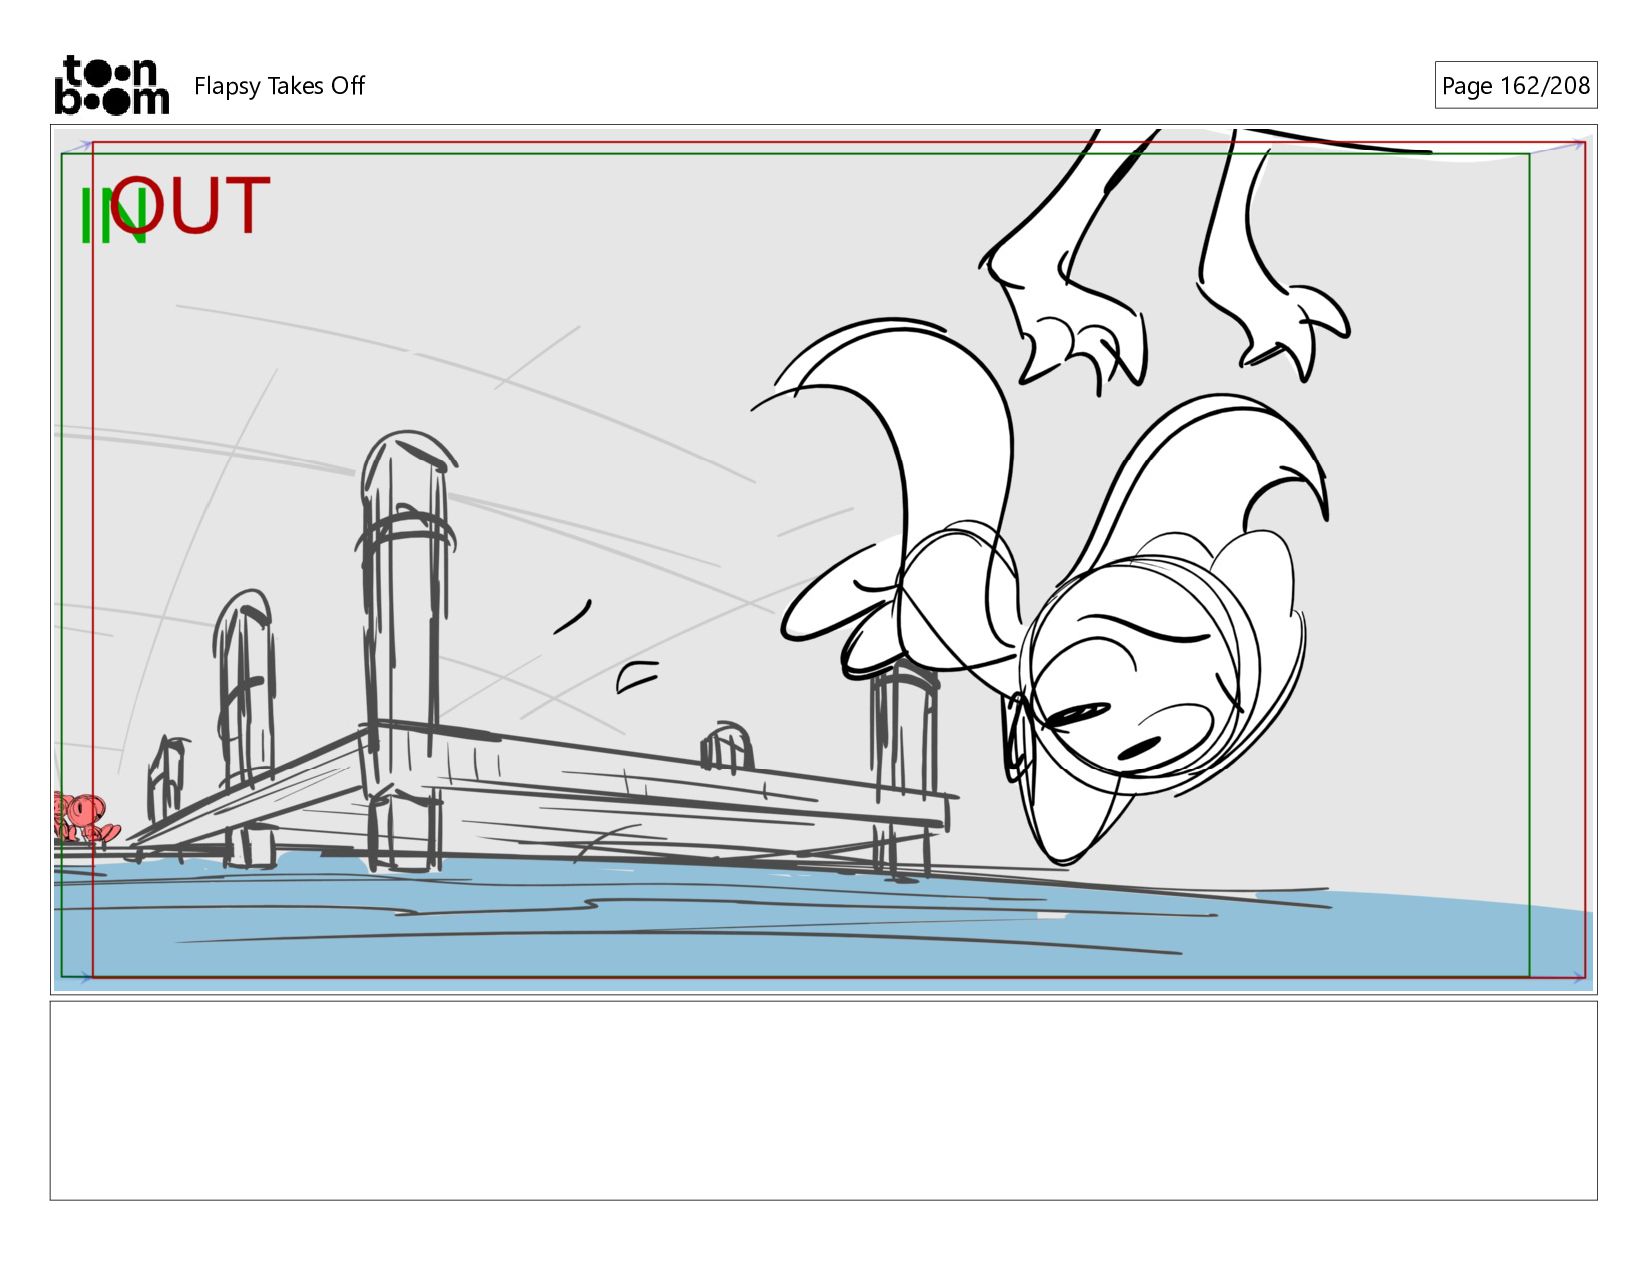
Task: Click the green 'IN' camera label
Action: pos(112,217)
